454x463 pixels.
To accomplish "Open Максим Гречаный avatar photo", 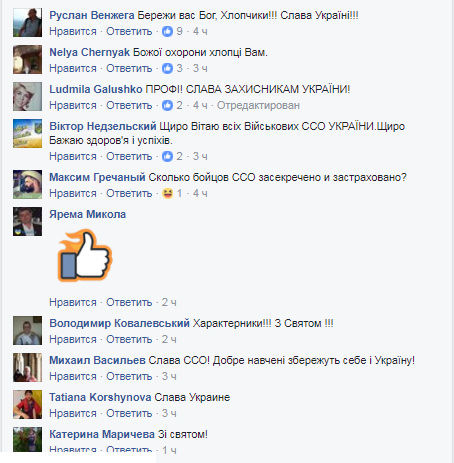I will 27,184.
